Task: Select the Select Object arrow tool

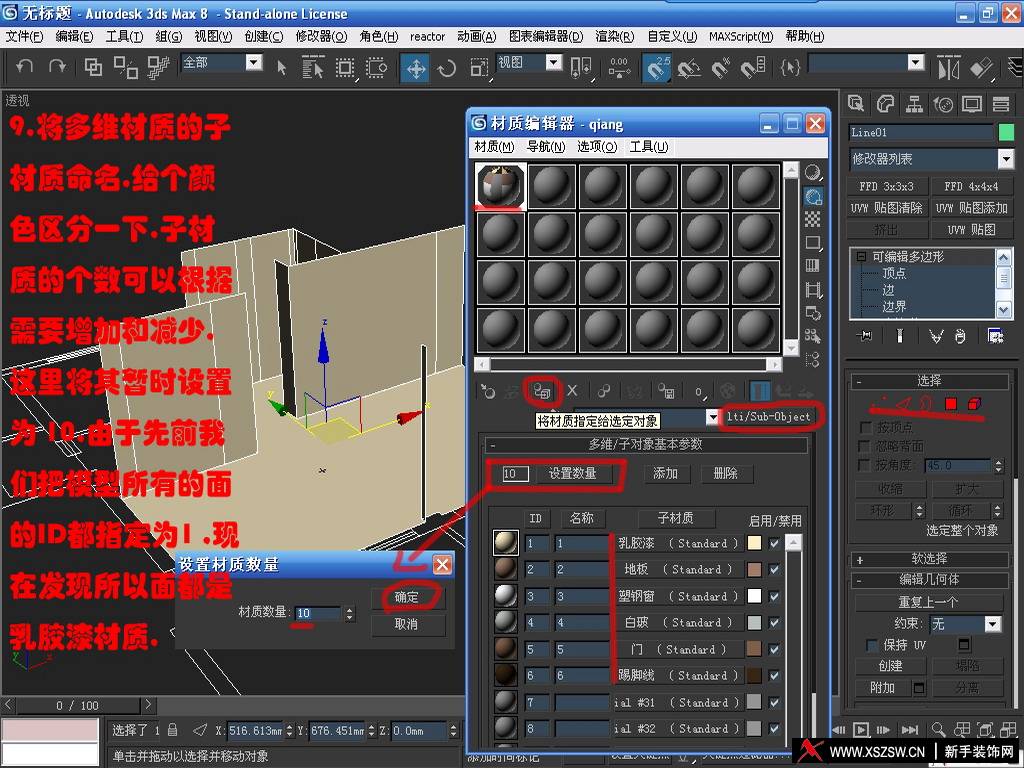Action: click(x=281, y=67)
